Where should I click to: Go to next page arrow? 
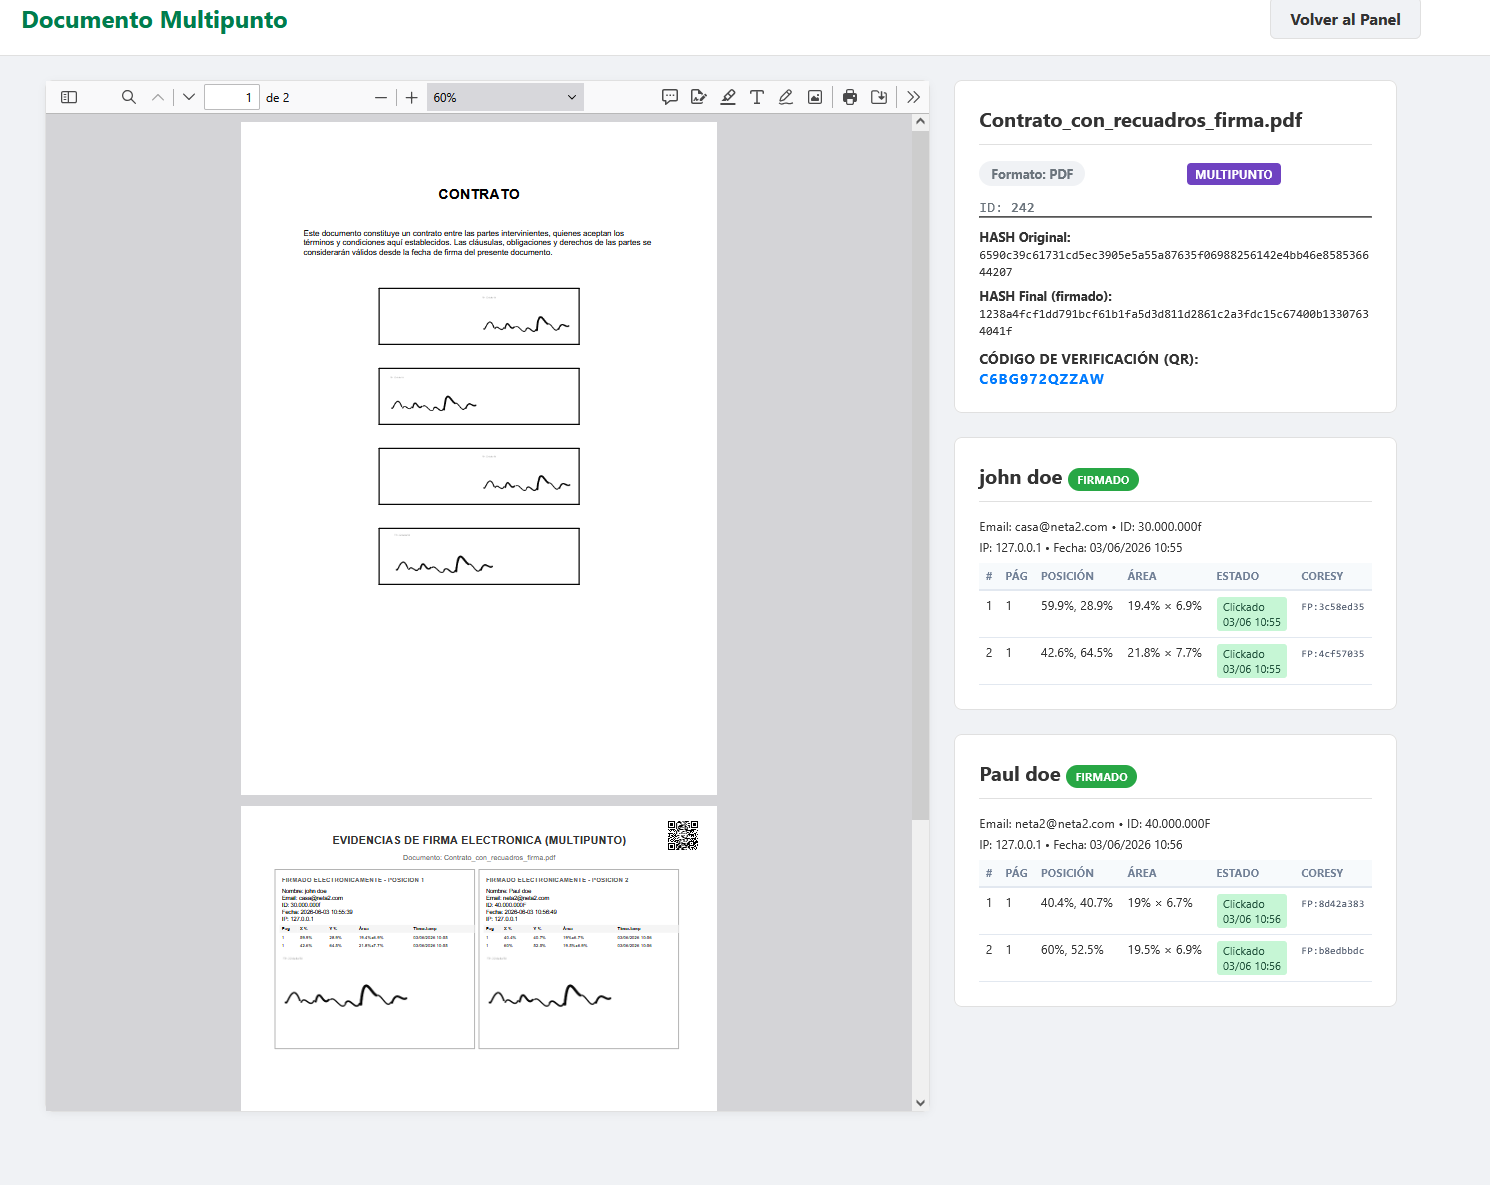coord(189,97)
